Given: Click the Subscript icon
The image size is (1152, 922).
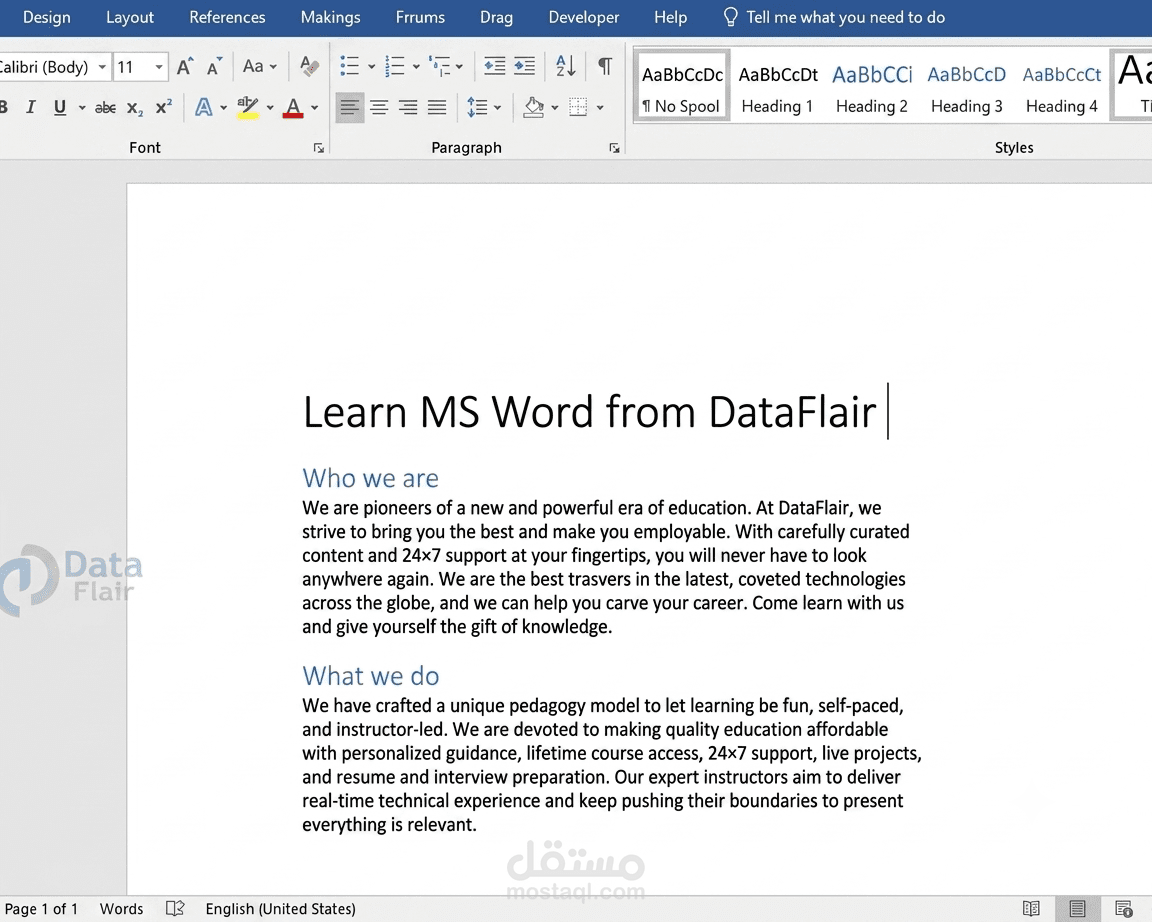Looking at the screenshot, I should [x=134, y=108].
